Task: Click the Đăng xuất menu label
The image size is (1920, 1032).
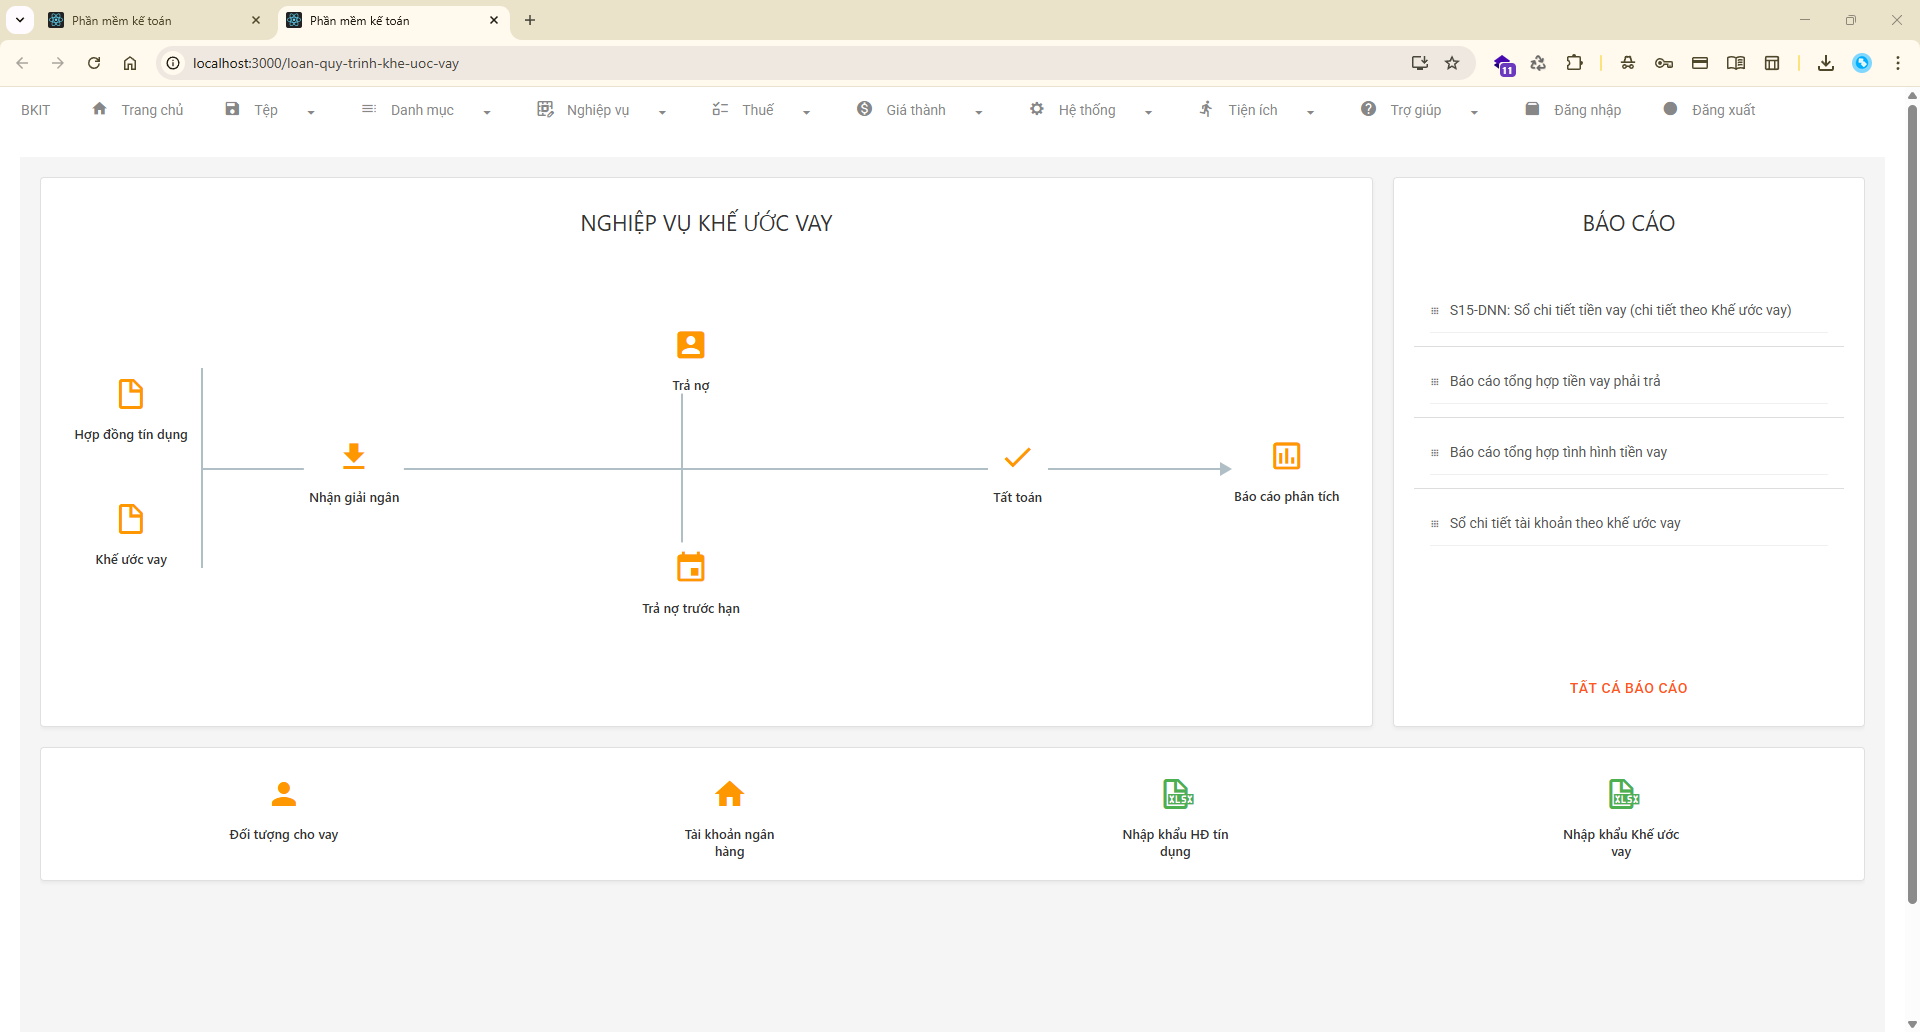Action: pyautogui.click(x=1723, y=110)
